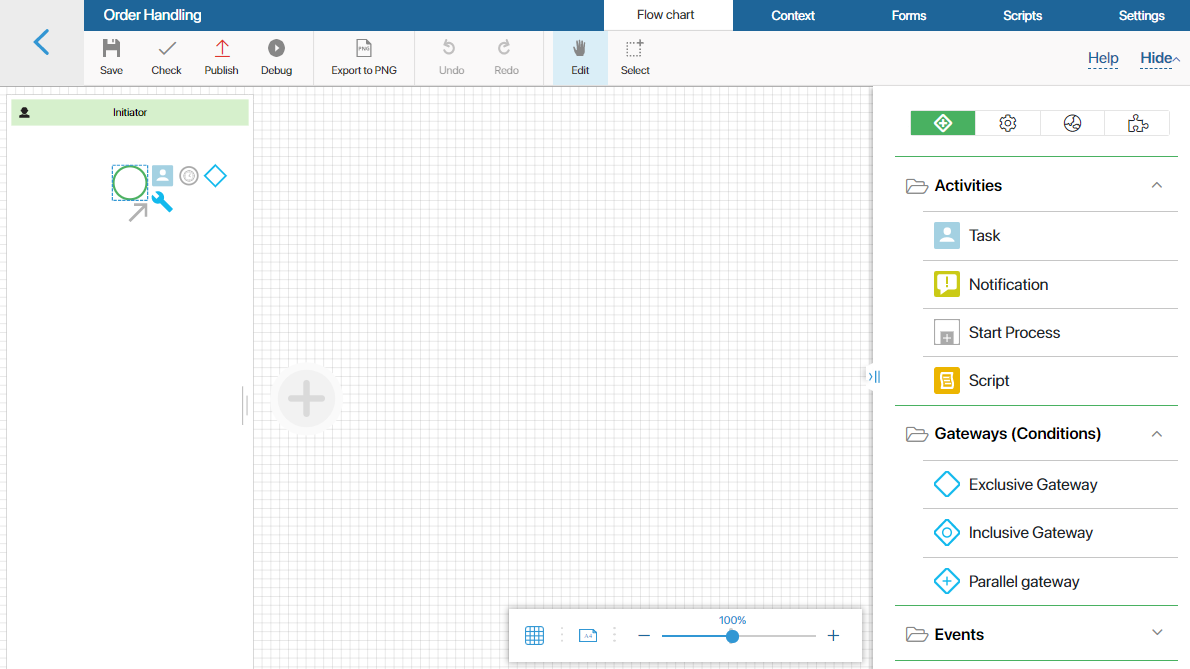Activate the Select tool
This screenshot has width=1190, height=669.
(x=634, y=57)
